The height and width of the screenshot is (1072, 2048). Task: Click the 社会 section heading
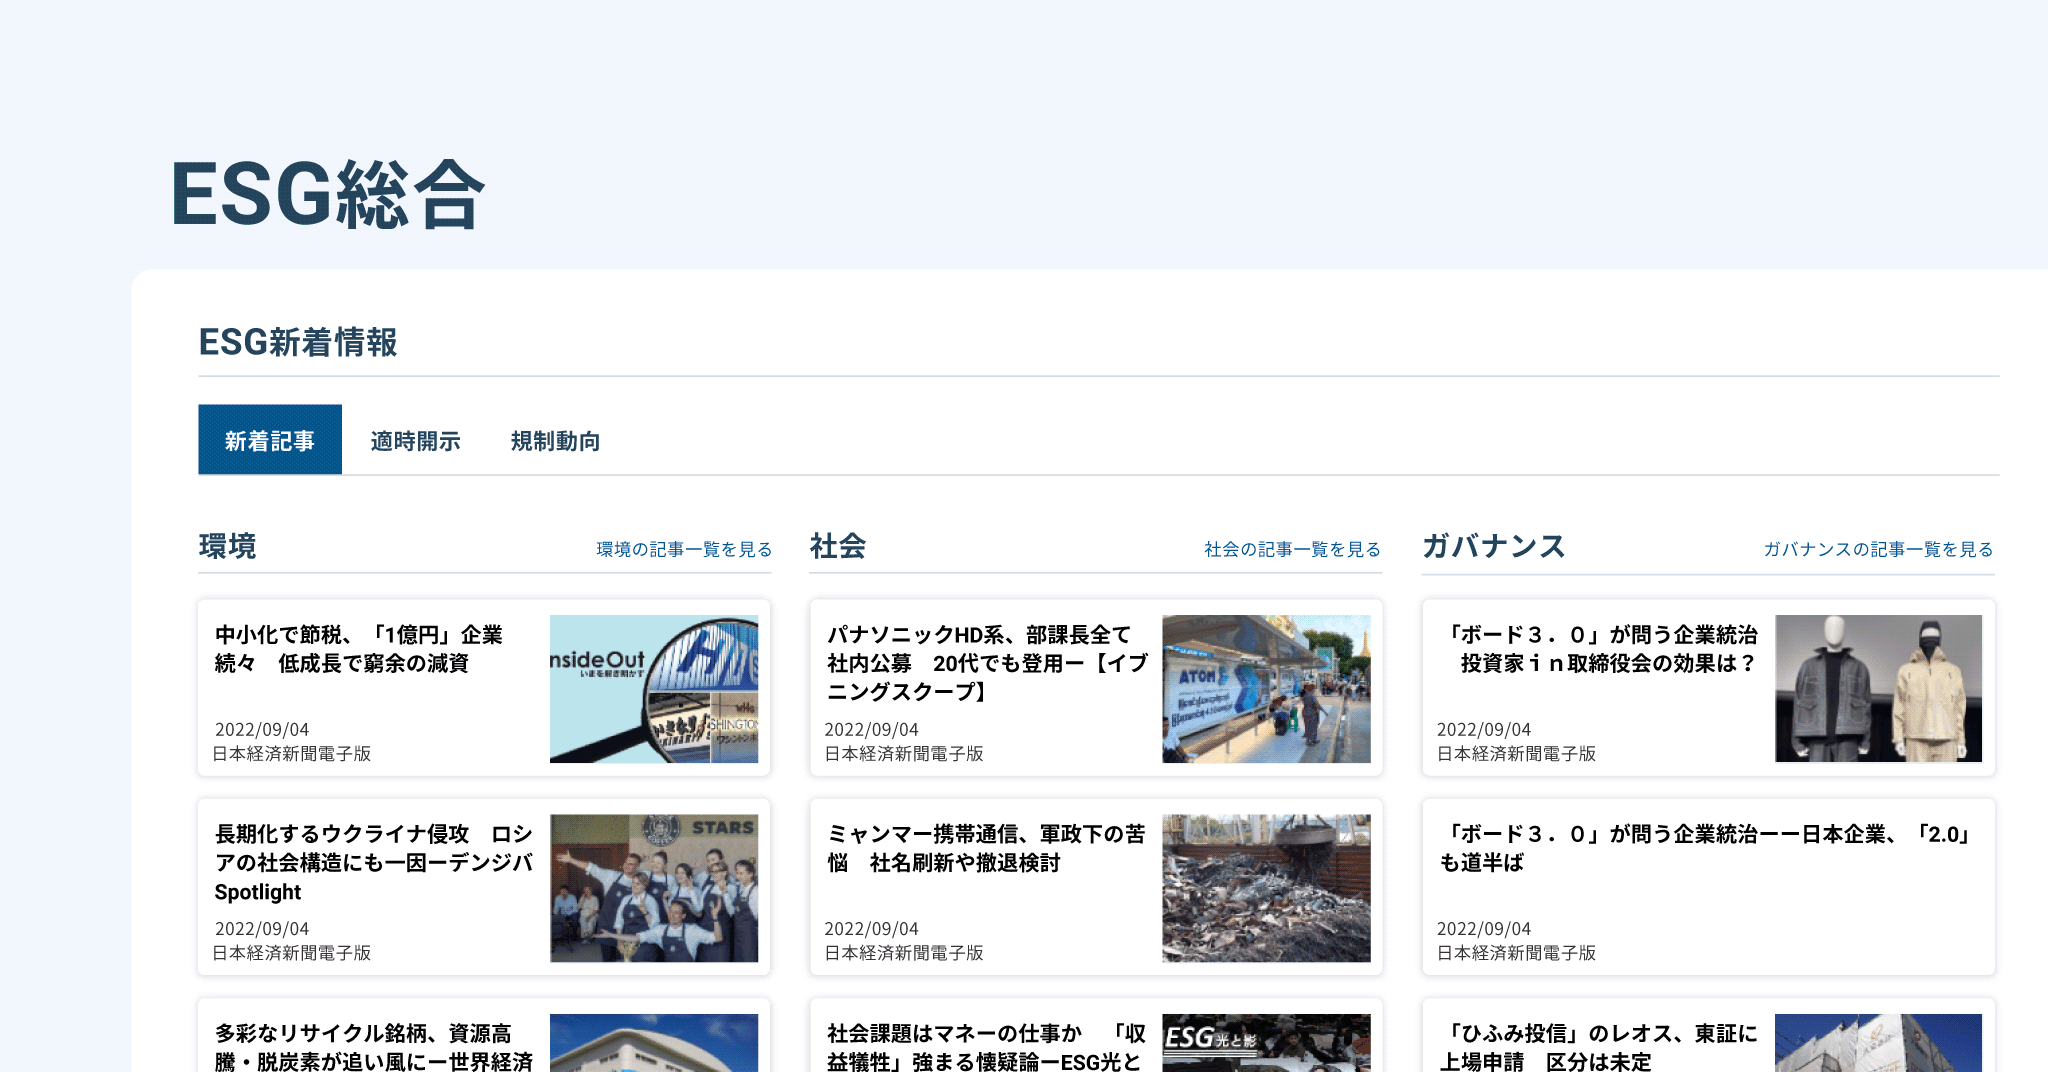(x=838, y=546)
